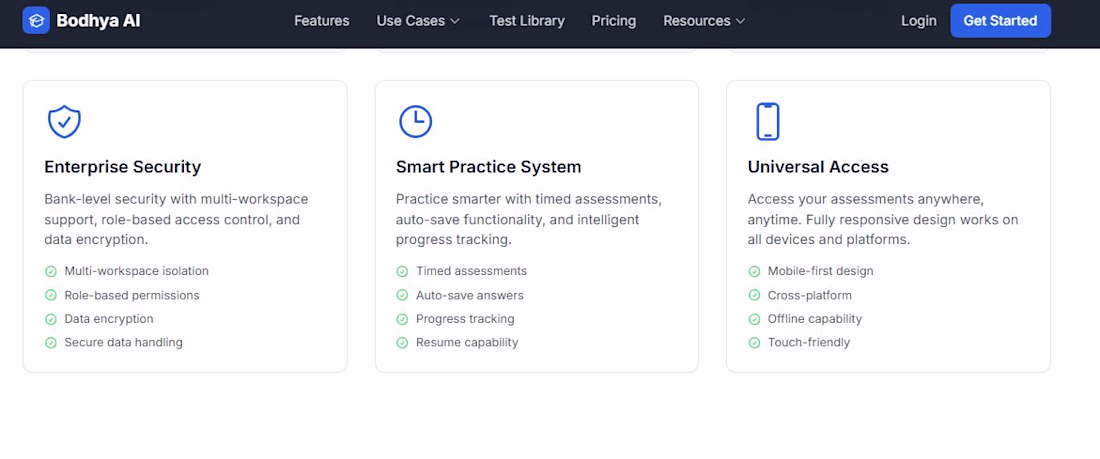Click the Universal Access phone icon
Image resolution: width=1100 pixels, height=459 pixels.
coord(767,121)
